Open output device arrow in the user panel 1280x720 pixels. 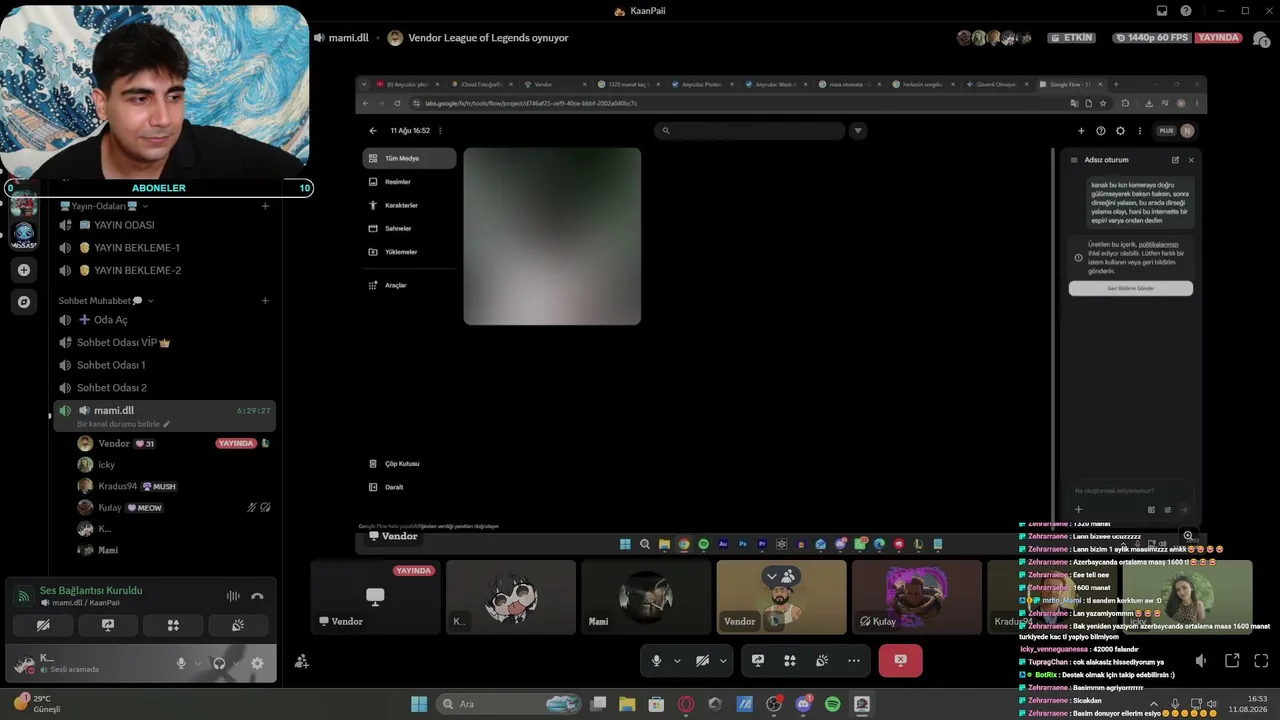point(236,663)
